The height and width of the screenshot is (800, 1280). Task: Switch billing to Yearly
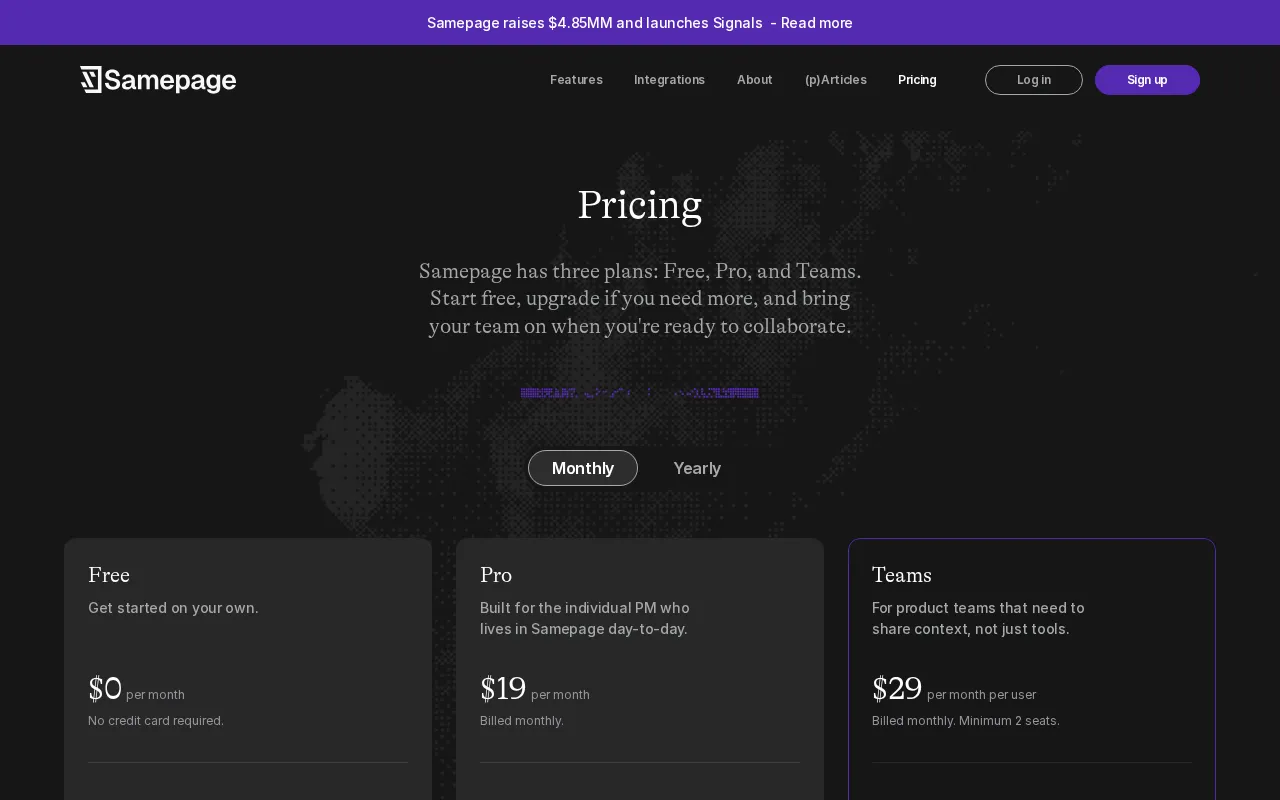pyautogui.click(x=697, y=468)
